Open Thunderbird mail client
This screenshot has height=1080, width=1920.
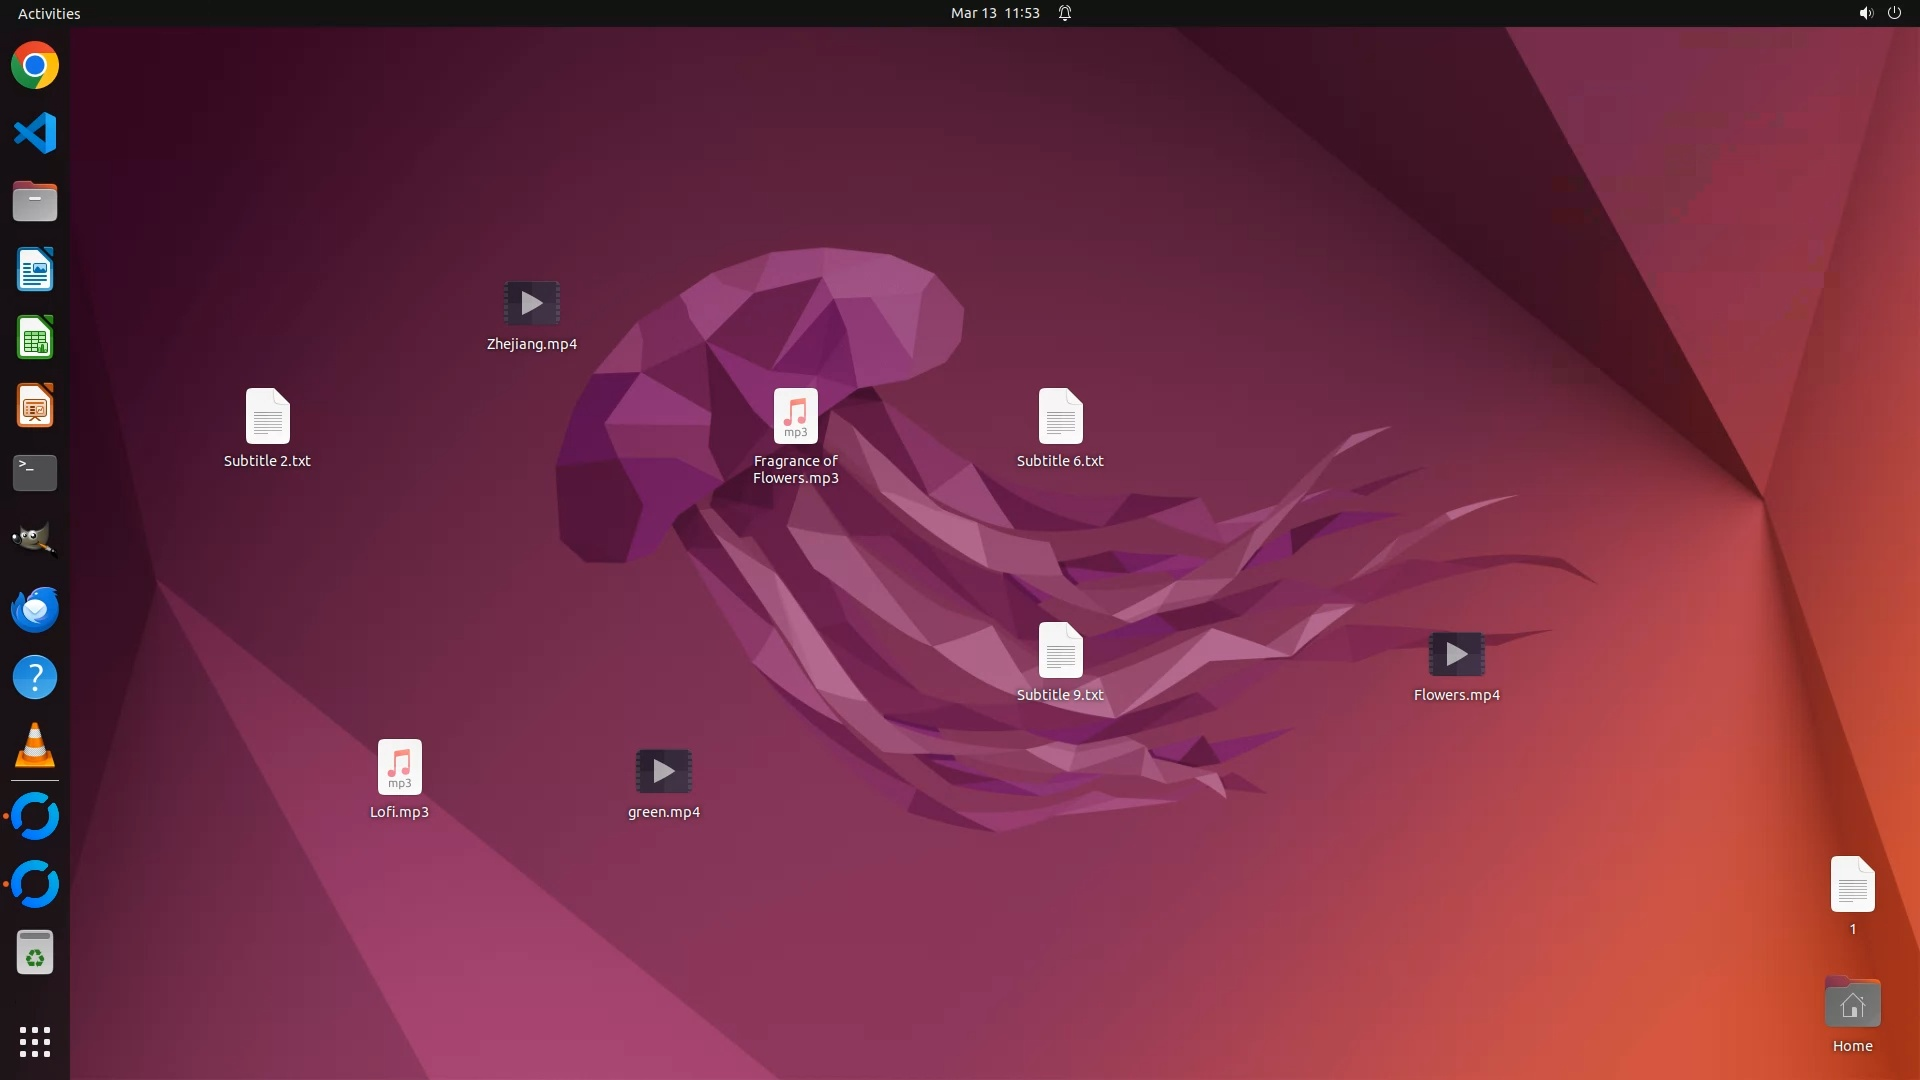35,609
